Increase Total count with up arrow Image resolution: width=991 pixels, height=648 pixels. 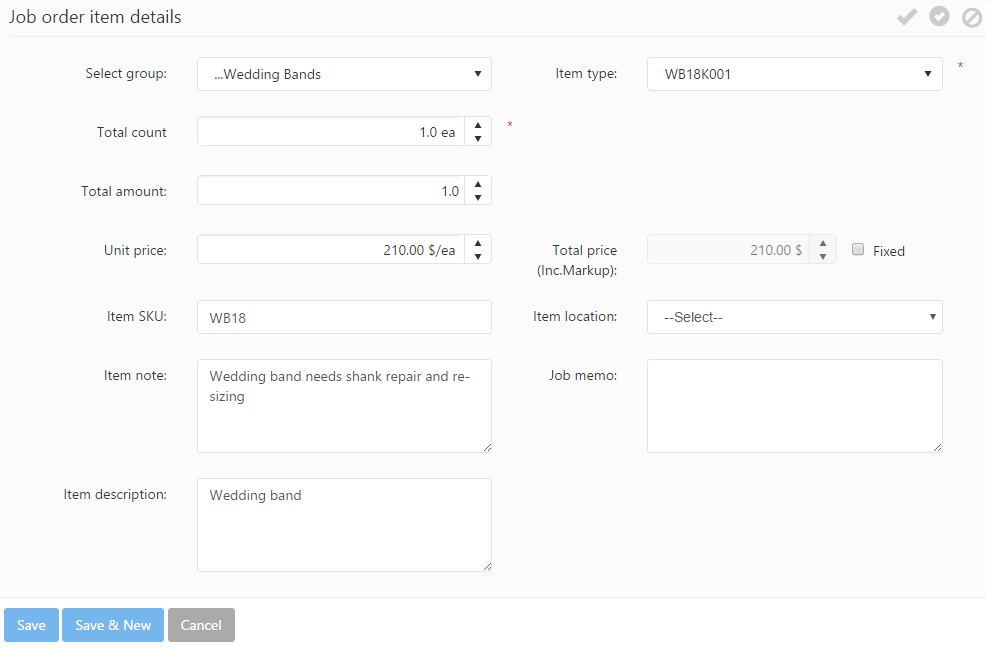[x=478, y=126]
